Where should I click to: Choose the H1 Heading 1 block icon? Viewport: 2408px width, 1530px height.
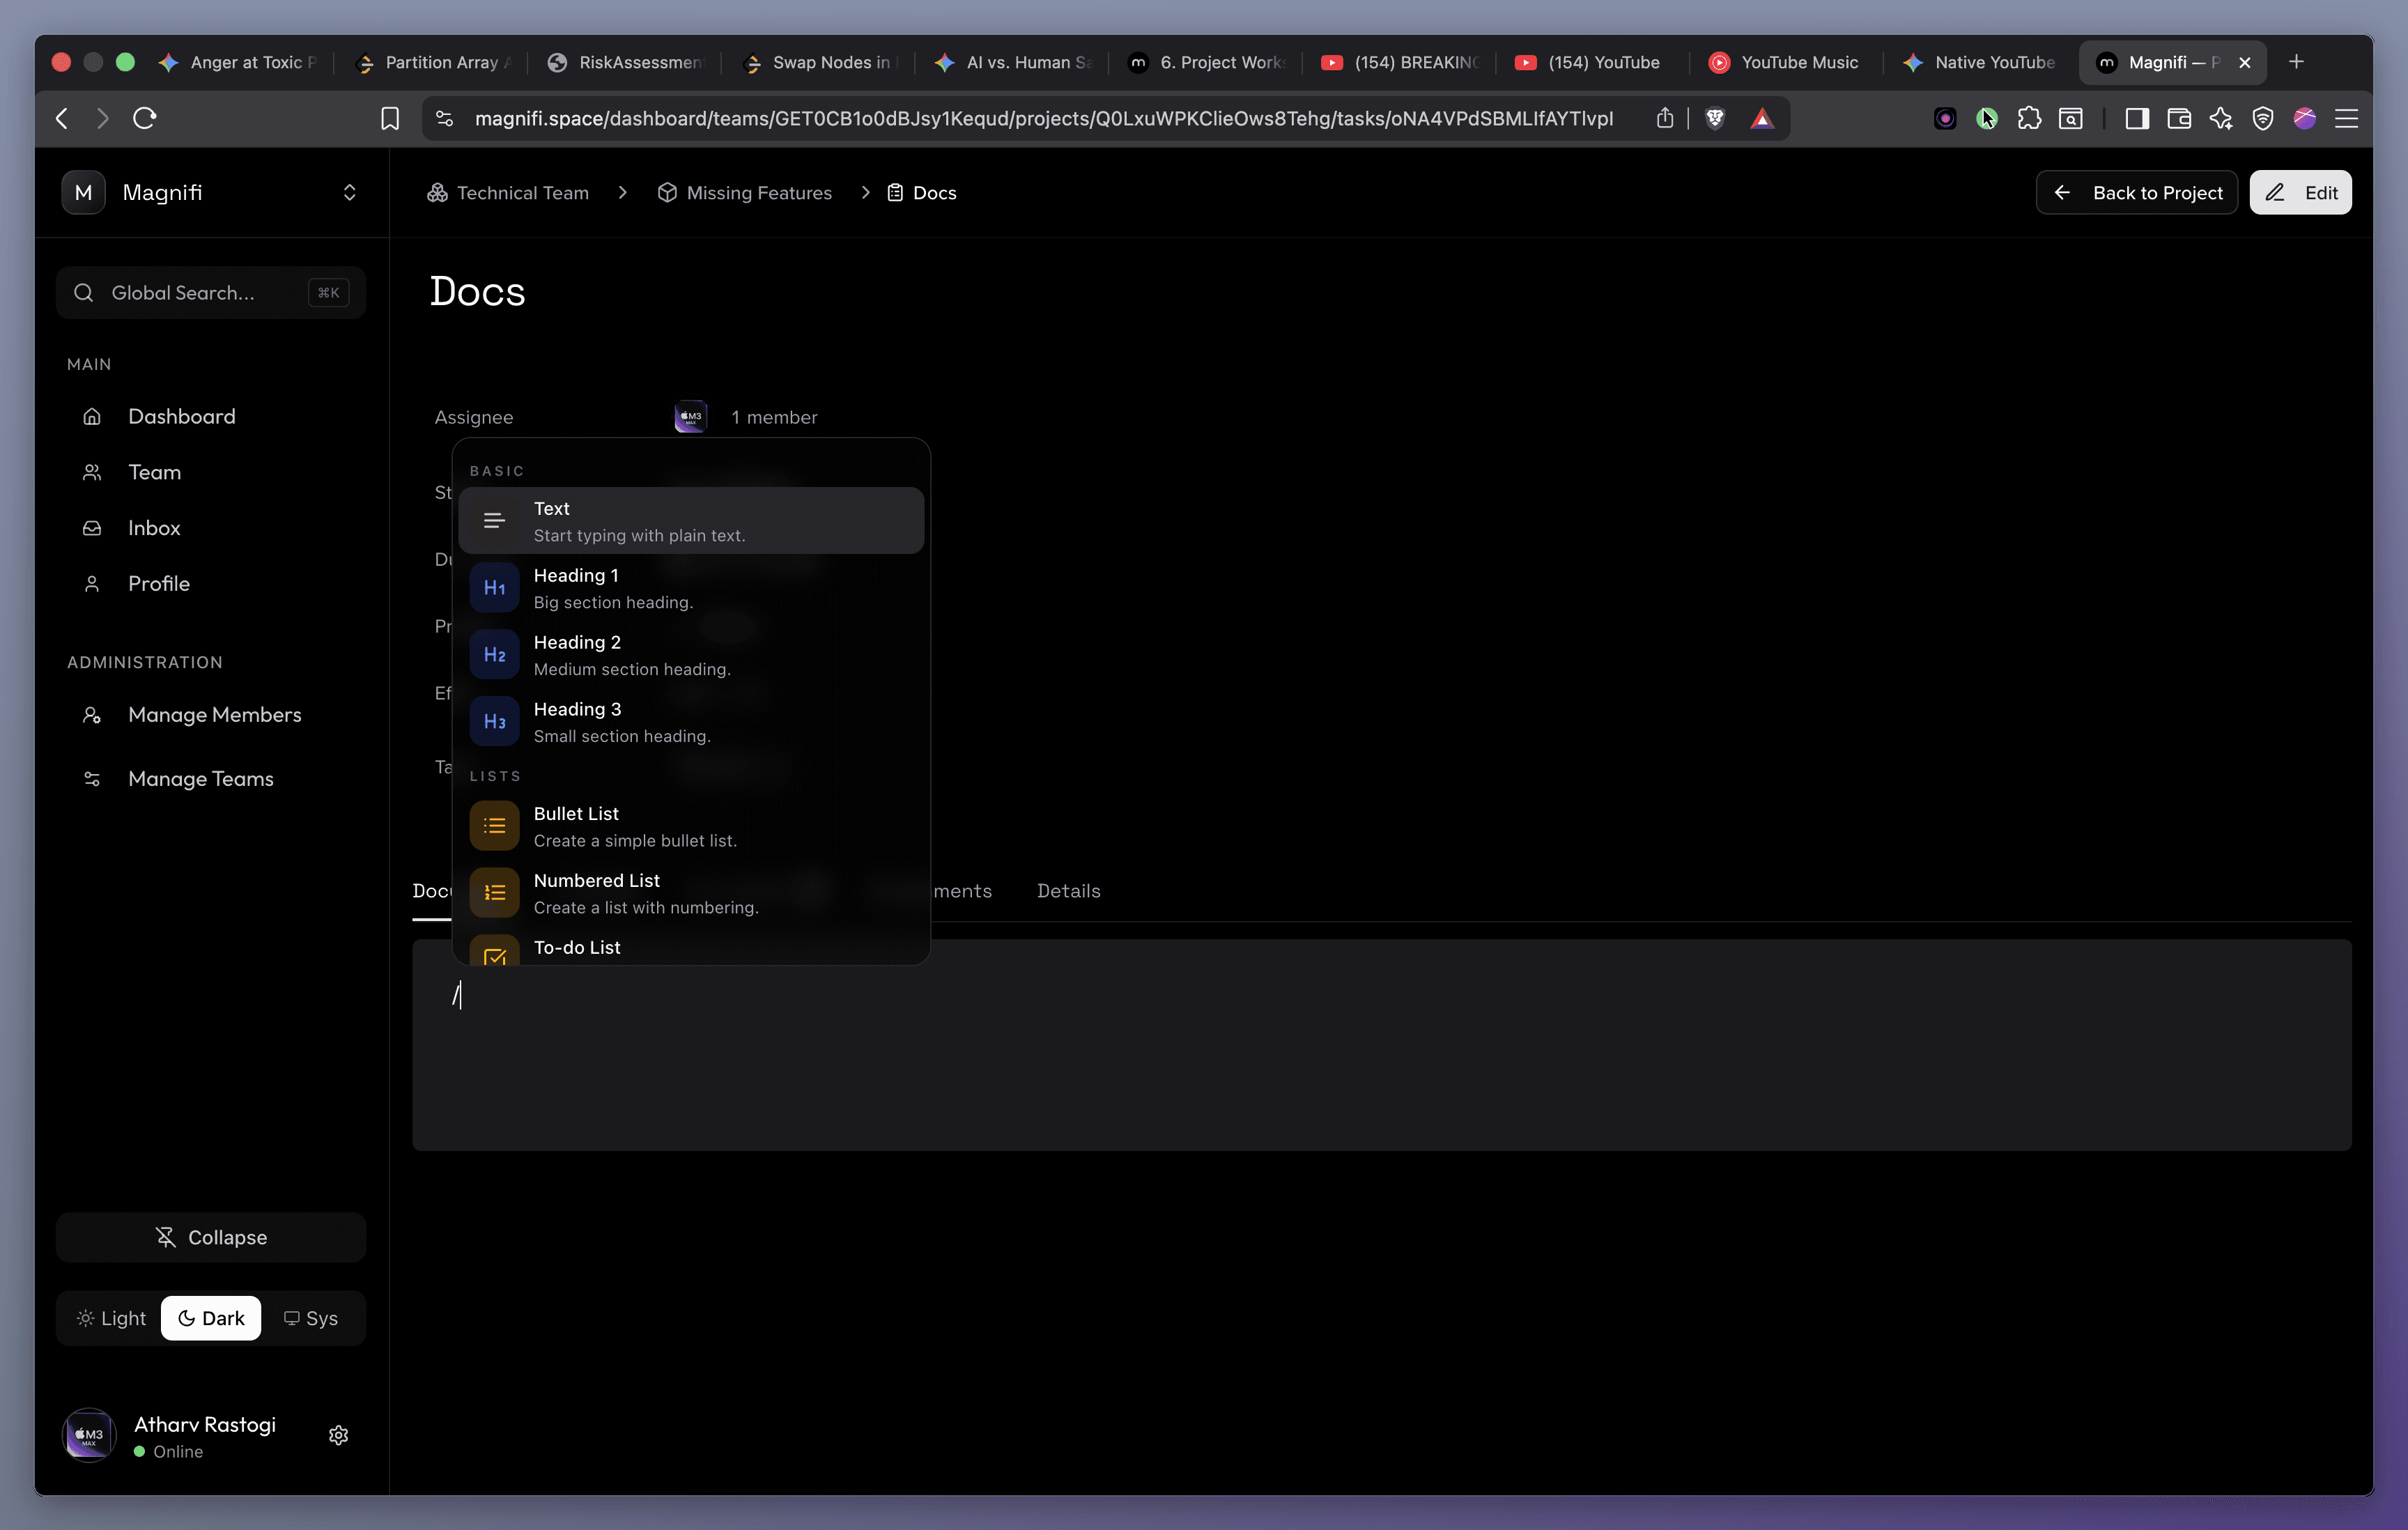(x=494, y=588)
